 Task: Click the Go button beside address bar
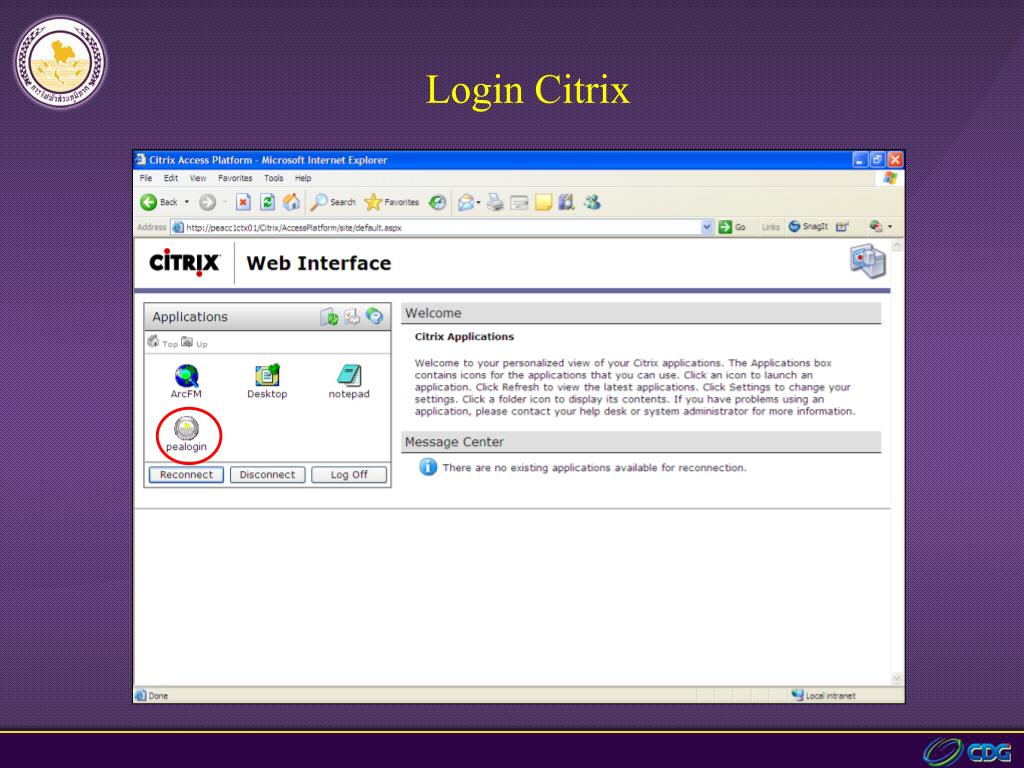click(x=732, y=227)
